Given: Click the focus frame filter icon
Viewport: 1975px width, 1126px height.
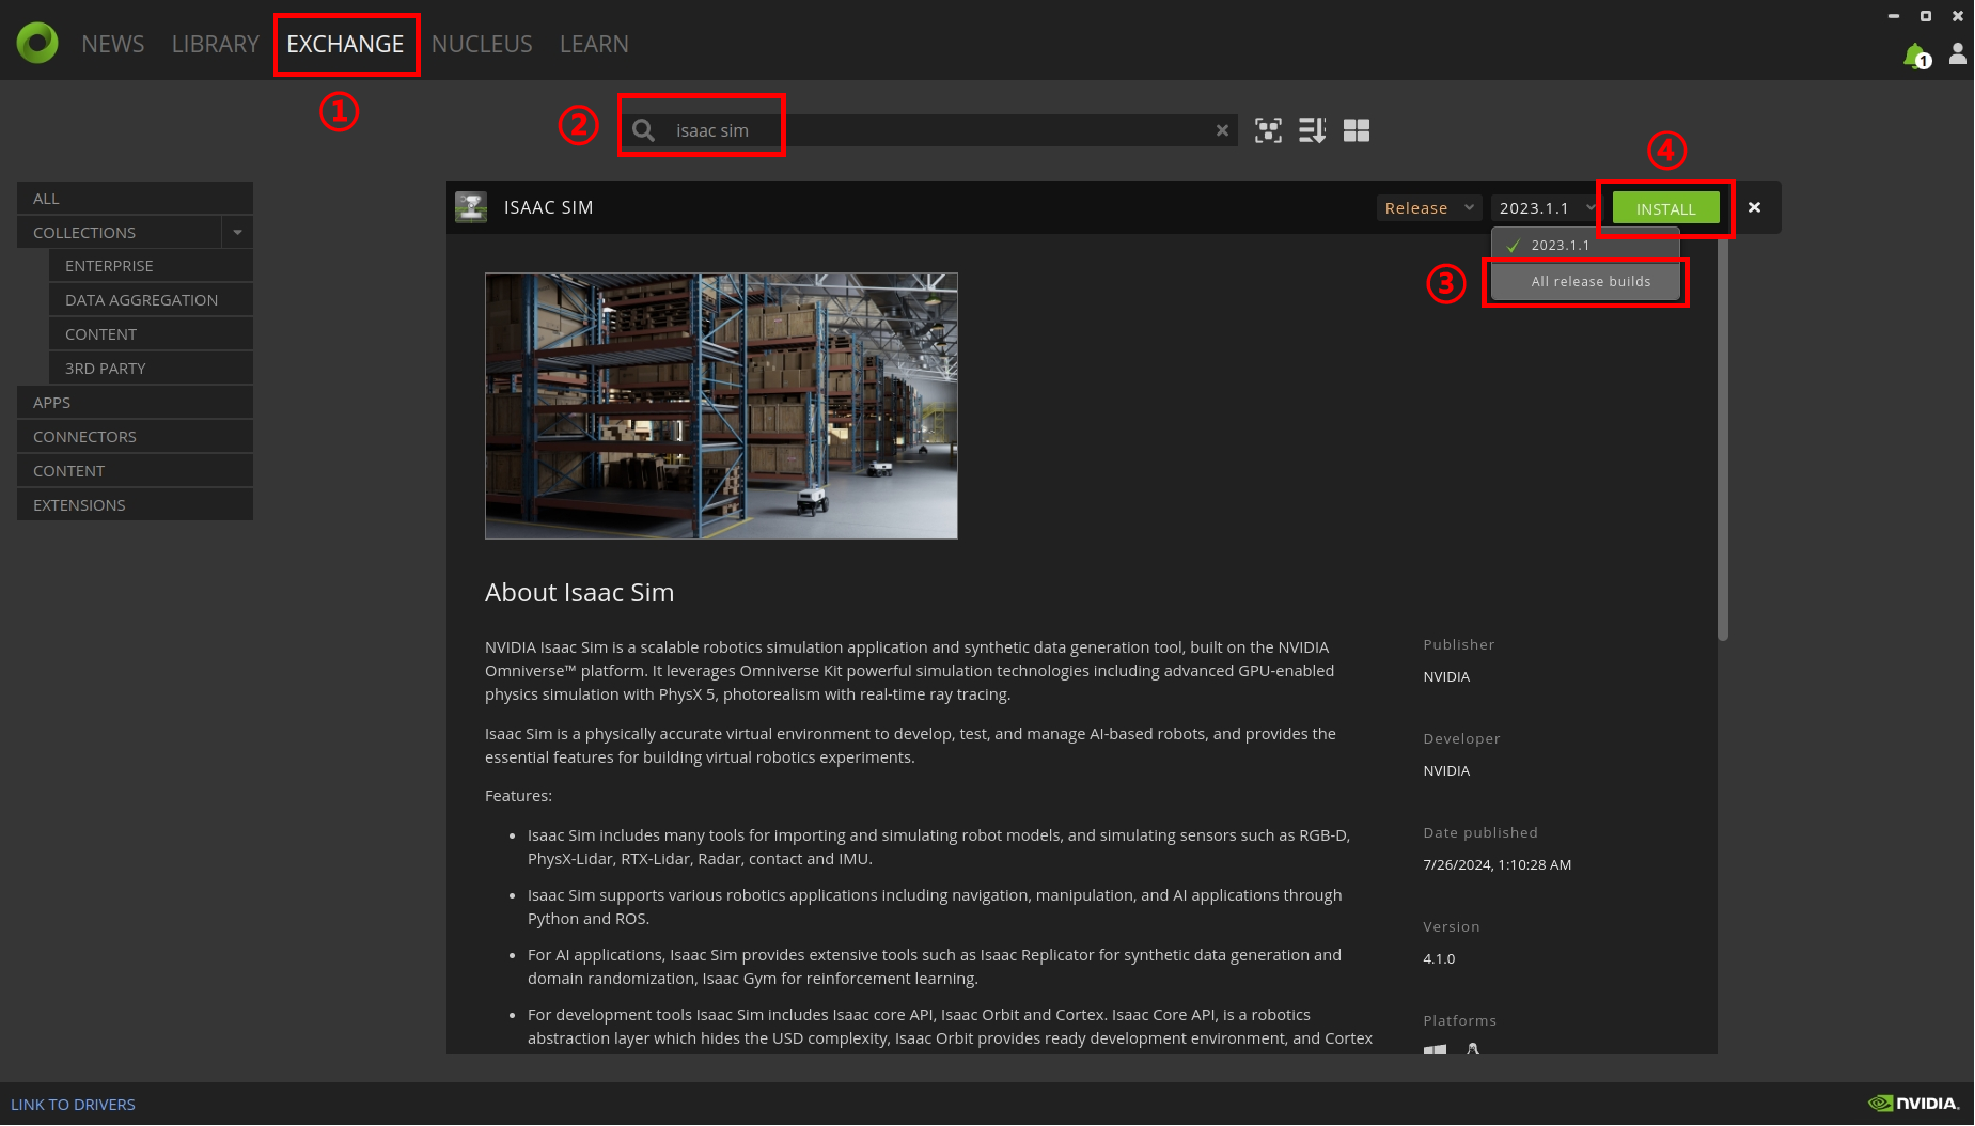Looking at the screenshot, I should coord(1268,131).
